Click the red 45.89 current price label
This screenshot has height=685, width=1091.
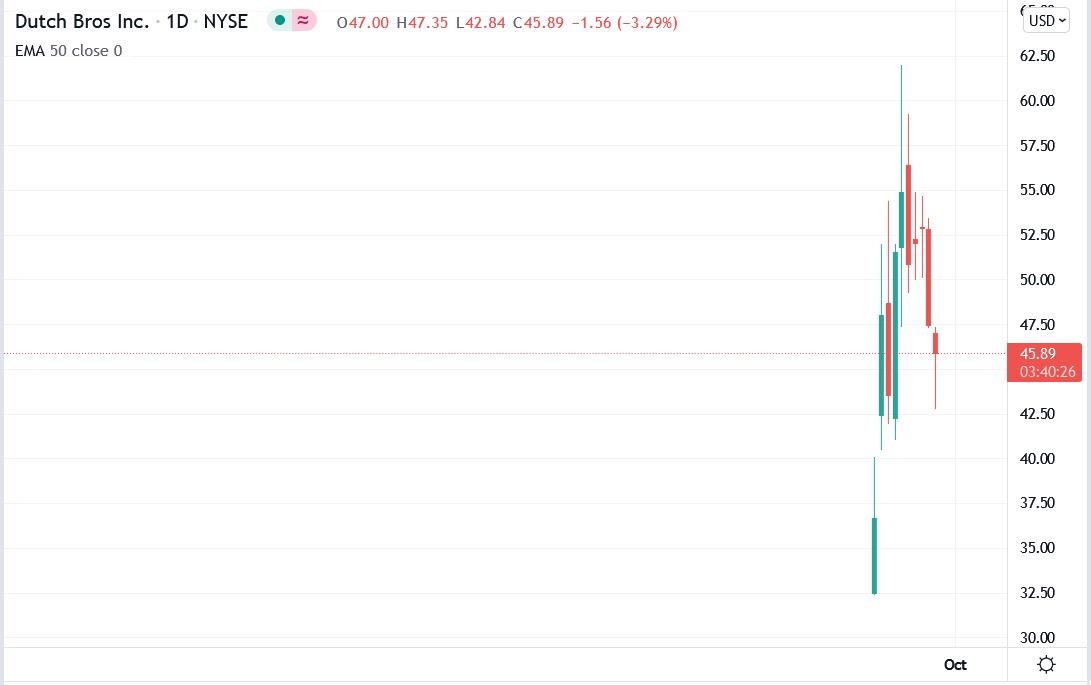click(1037, 354)
